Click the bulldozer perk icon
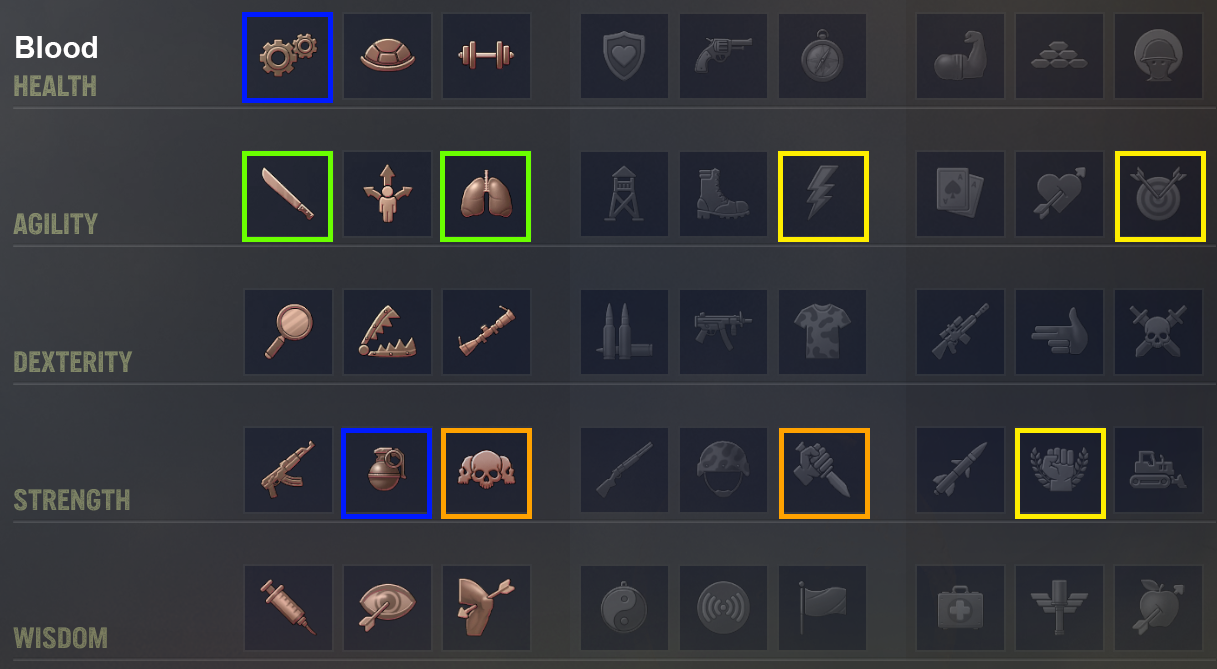 [1159, 471]
